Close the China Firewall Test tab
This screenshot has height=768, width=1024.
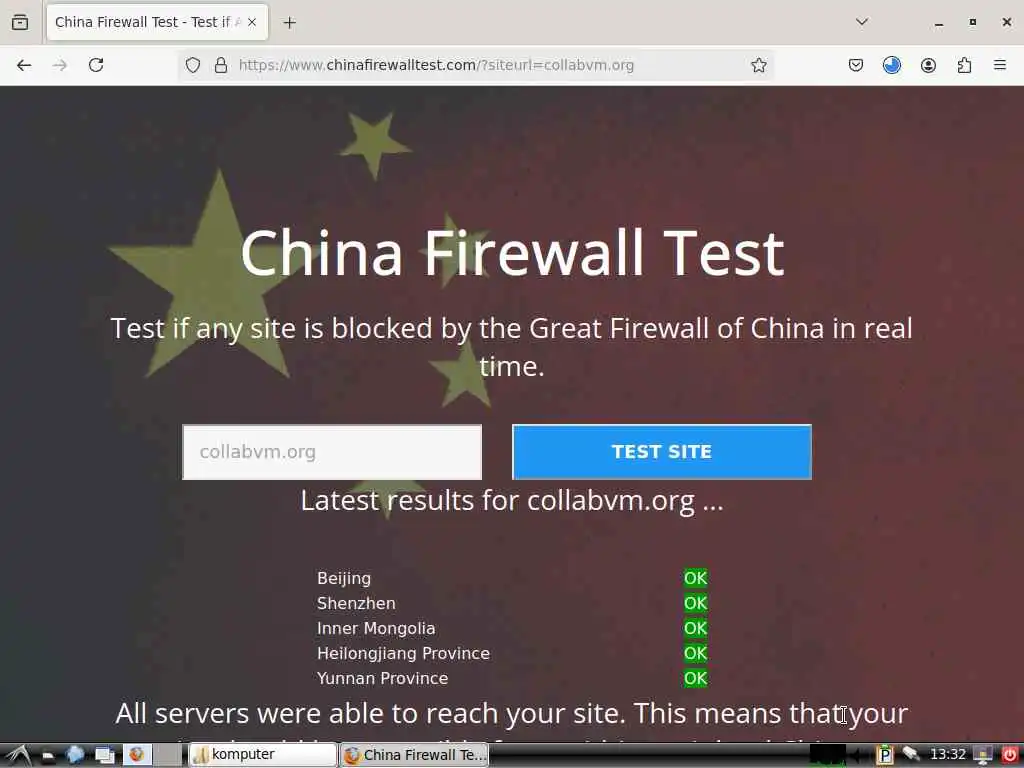(x=252, y=22)
